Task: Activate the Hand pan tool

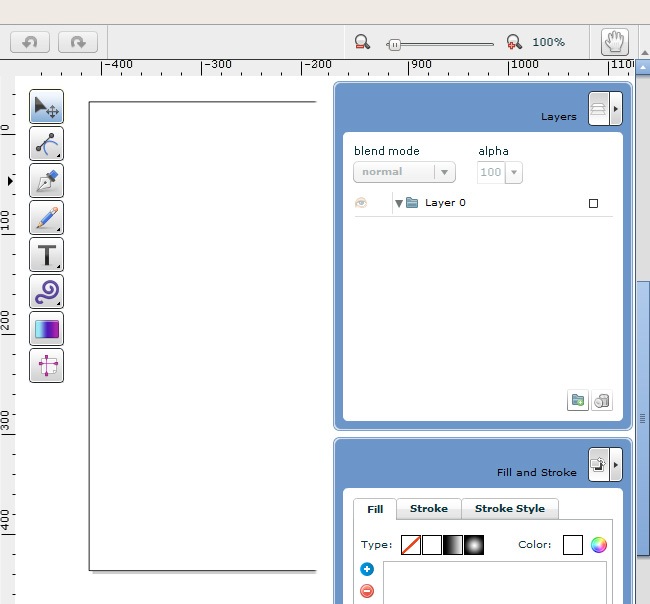Action: 615,42
